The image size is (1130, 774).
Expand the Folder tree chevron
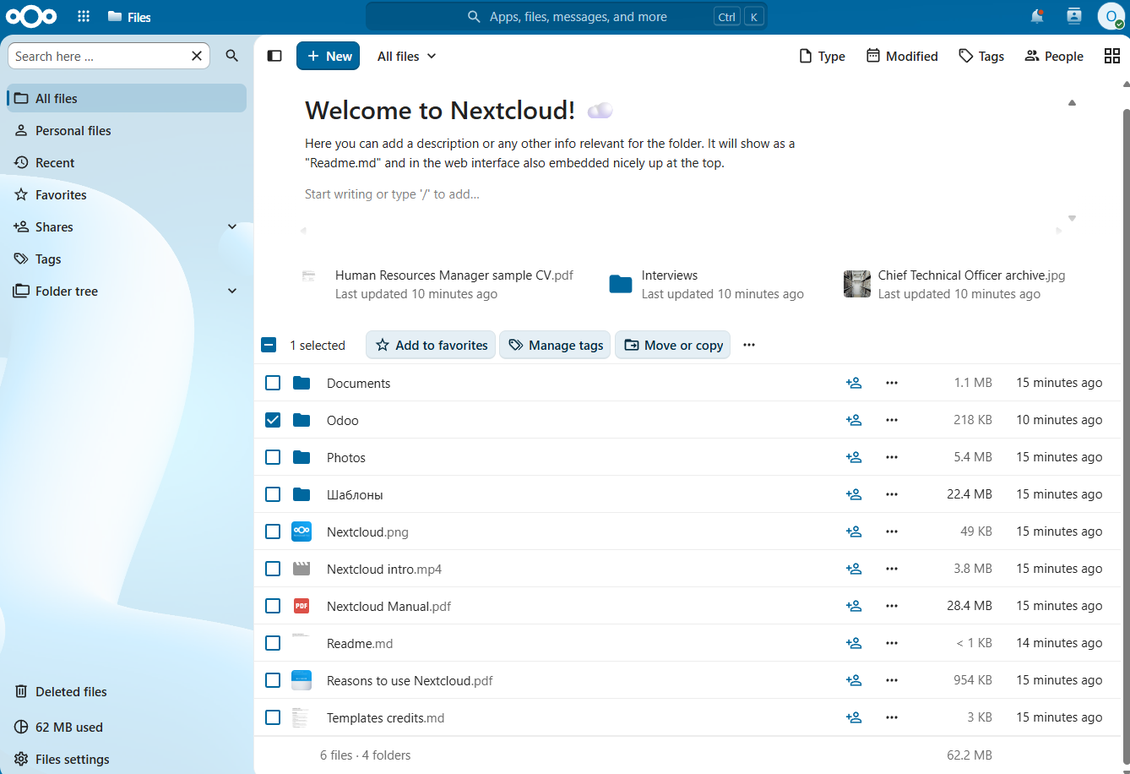tap(232, 290)
